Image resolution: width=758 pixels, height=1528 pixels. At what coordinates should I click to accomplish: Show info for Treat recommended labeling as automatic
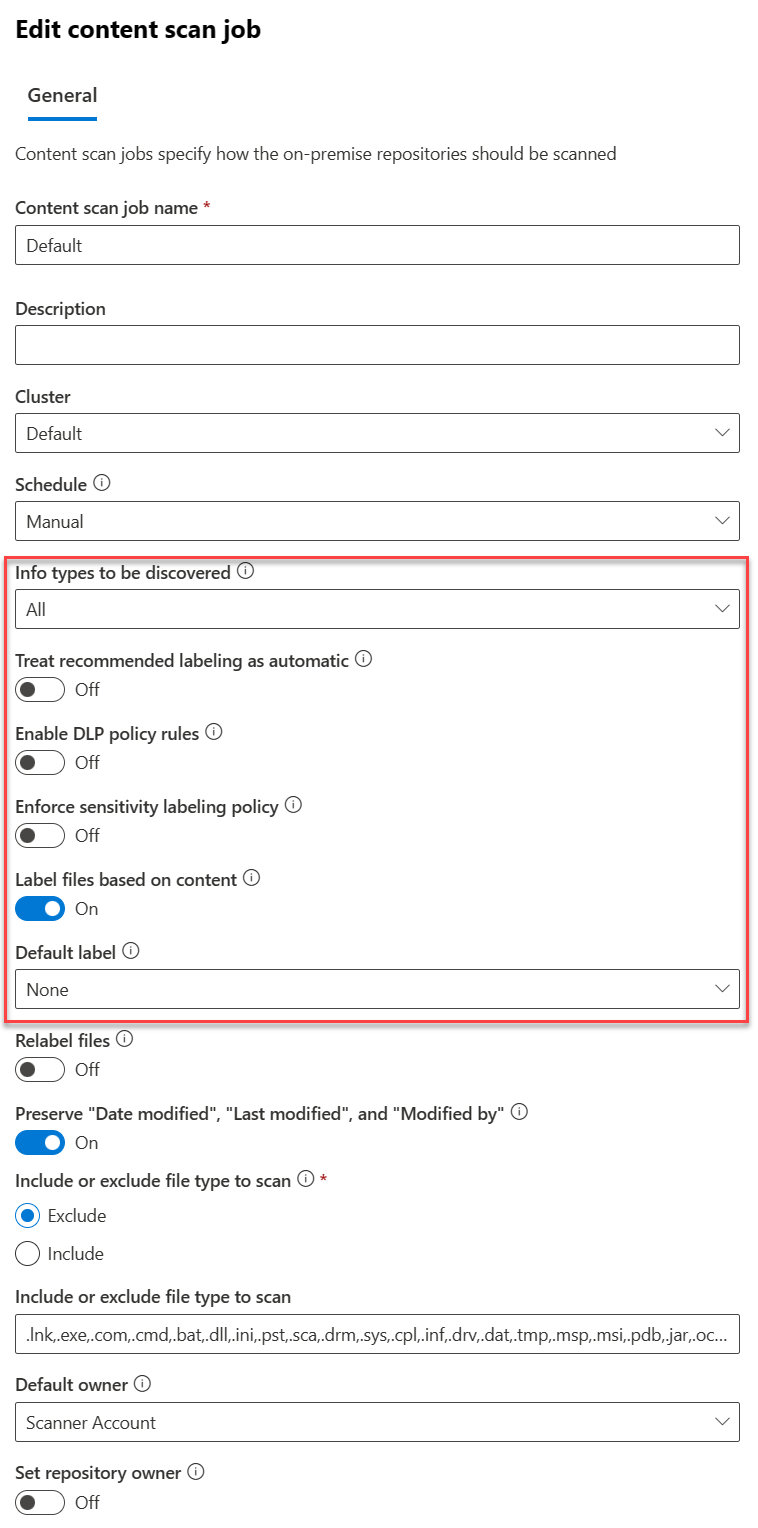[x=364, y=660]
